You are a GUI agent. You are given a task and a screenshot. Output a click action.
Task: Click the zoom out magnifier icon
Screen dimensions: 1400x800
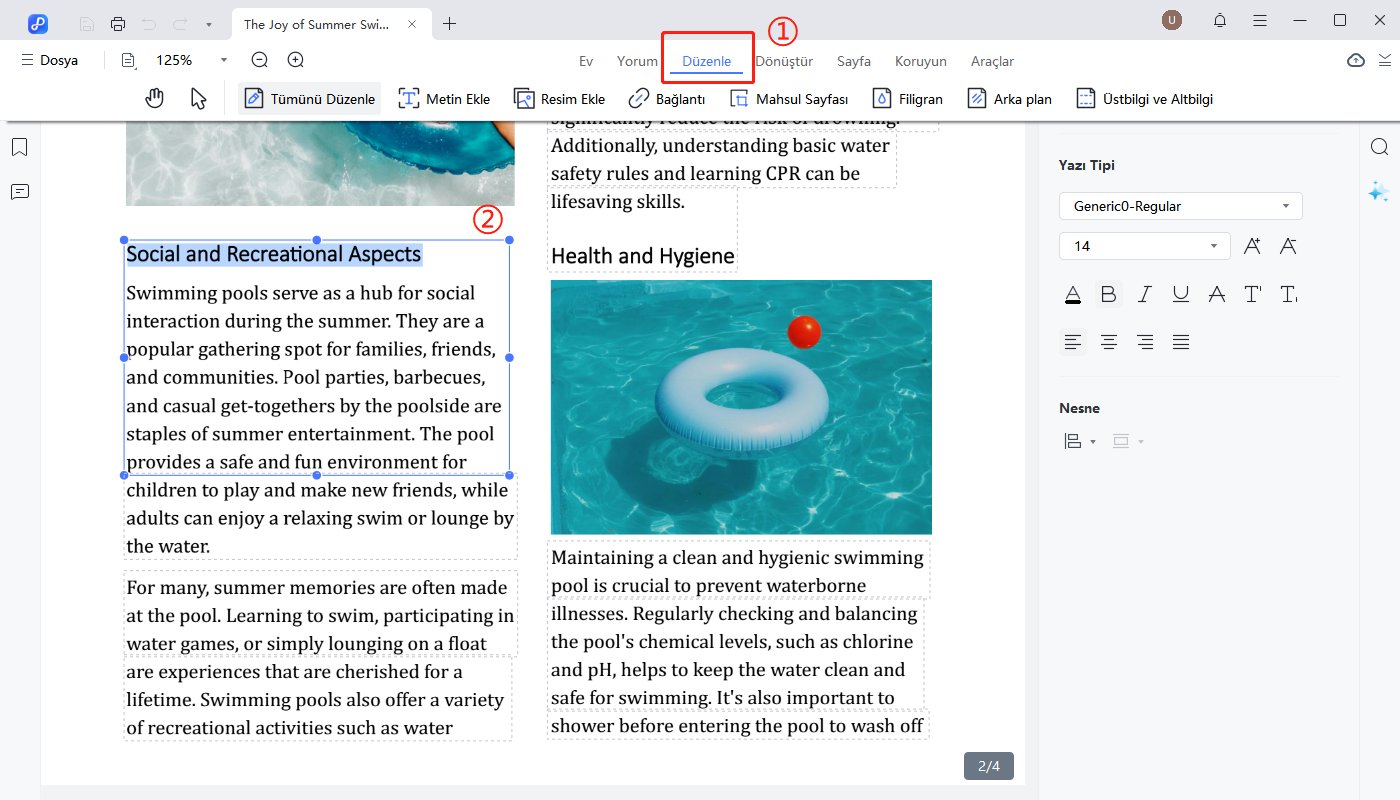260,60
